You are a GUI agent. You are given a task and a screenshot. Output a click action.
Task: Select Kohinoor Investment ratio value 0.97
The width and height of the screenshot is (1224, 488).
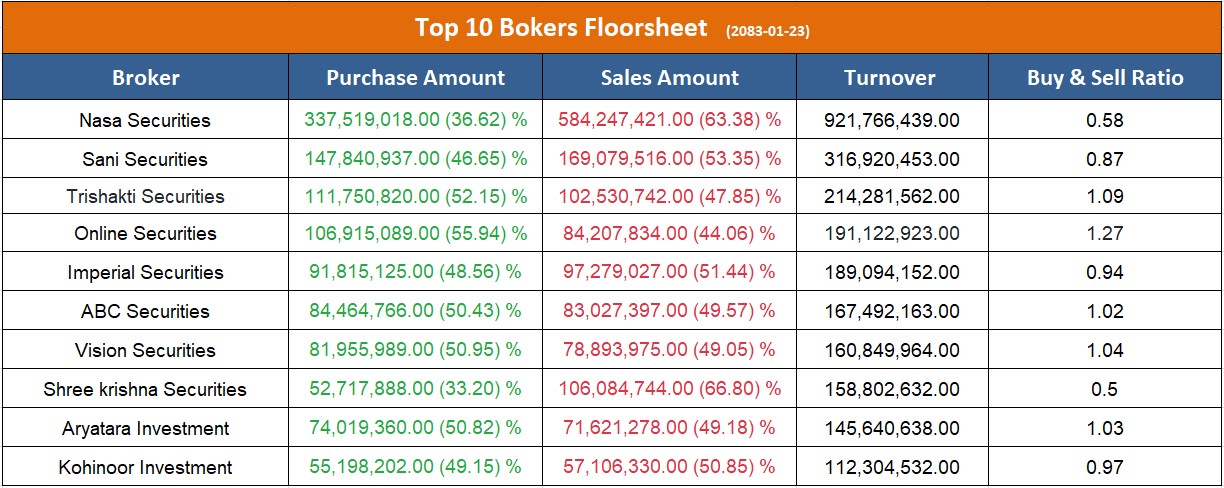click(x=1105, y=467)
